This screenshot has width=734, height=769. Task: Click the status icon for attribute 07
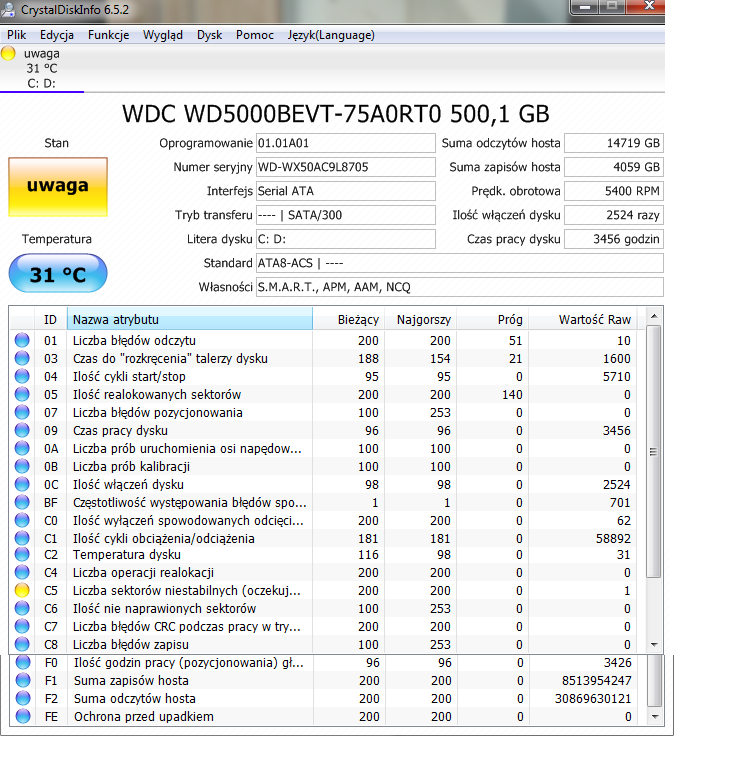[x=22, y=412]
